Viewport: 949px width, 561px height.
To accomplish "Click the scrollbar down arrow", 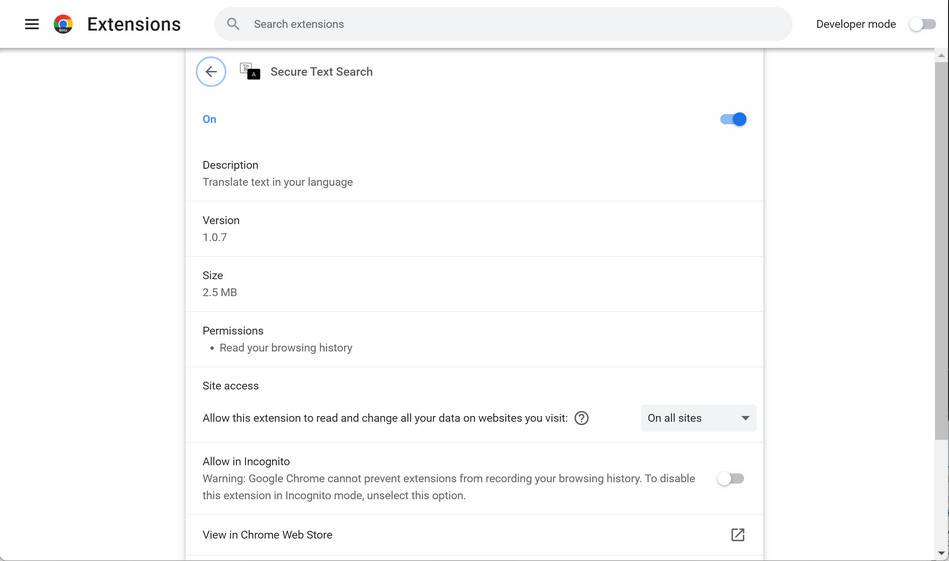I will 941,552.
